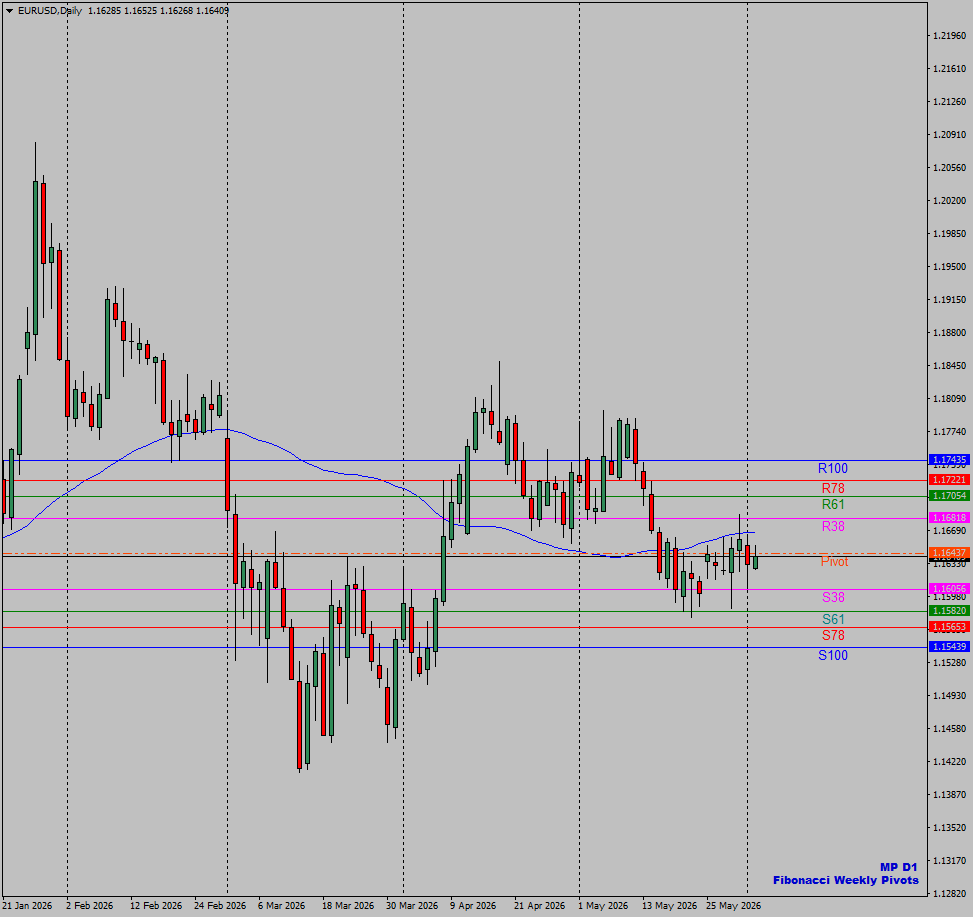Click the 1.20200 price scale value

tap(949, 200)
